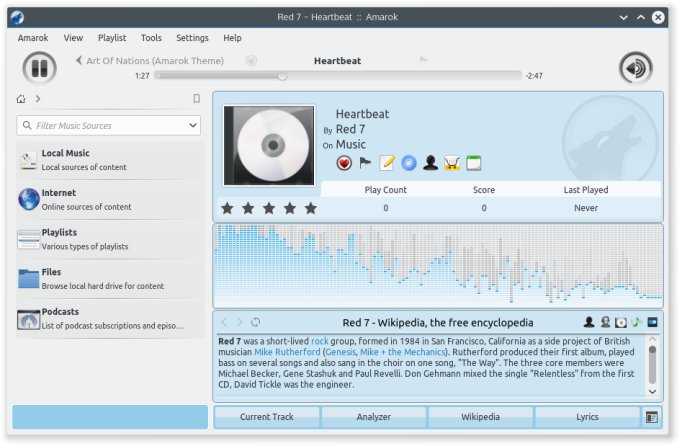Open the Podcasts category
The width and height of the screenshot is (680, 446).
110,318
